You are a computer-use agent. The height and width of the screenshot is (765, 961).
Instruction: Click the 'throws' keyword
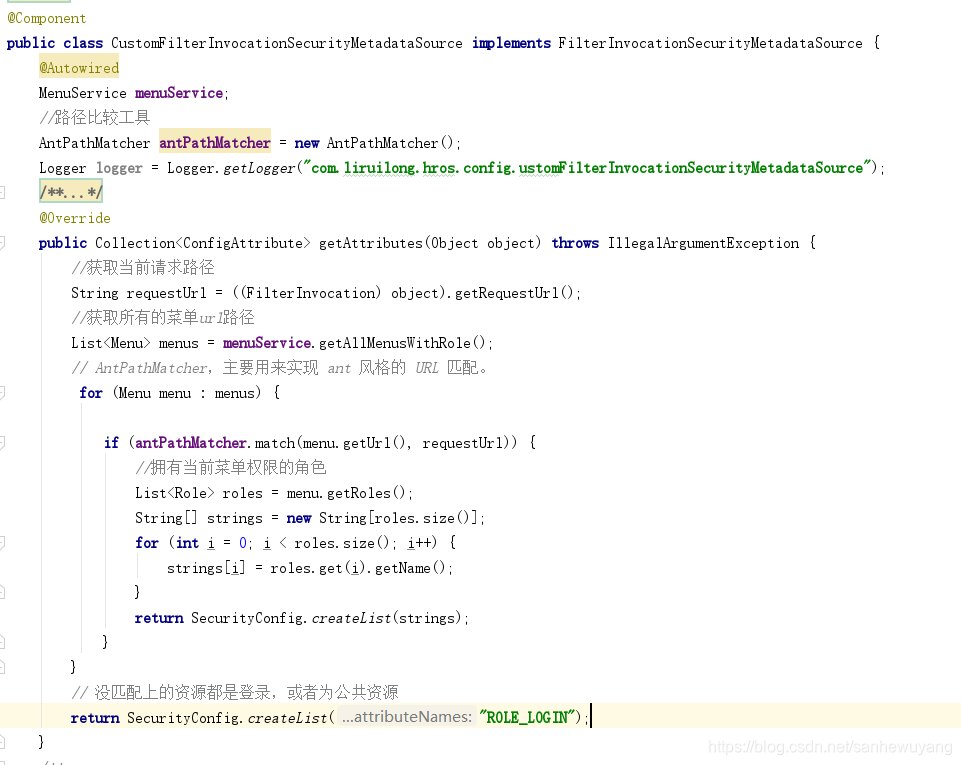coord(575,243)
